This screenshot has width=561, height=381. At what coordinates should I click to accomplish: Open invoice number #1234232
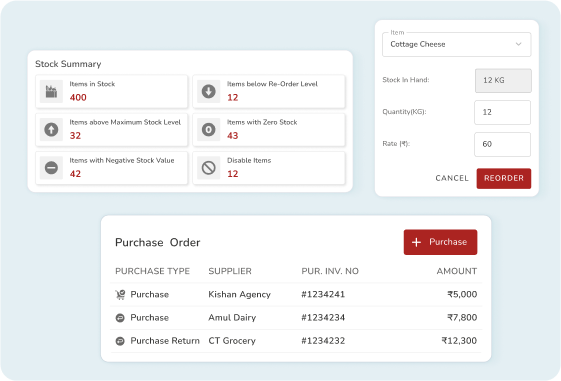click(323, 341)
